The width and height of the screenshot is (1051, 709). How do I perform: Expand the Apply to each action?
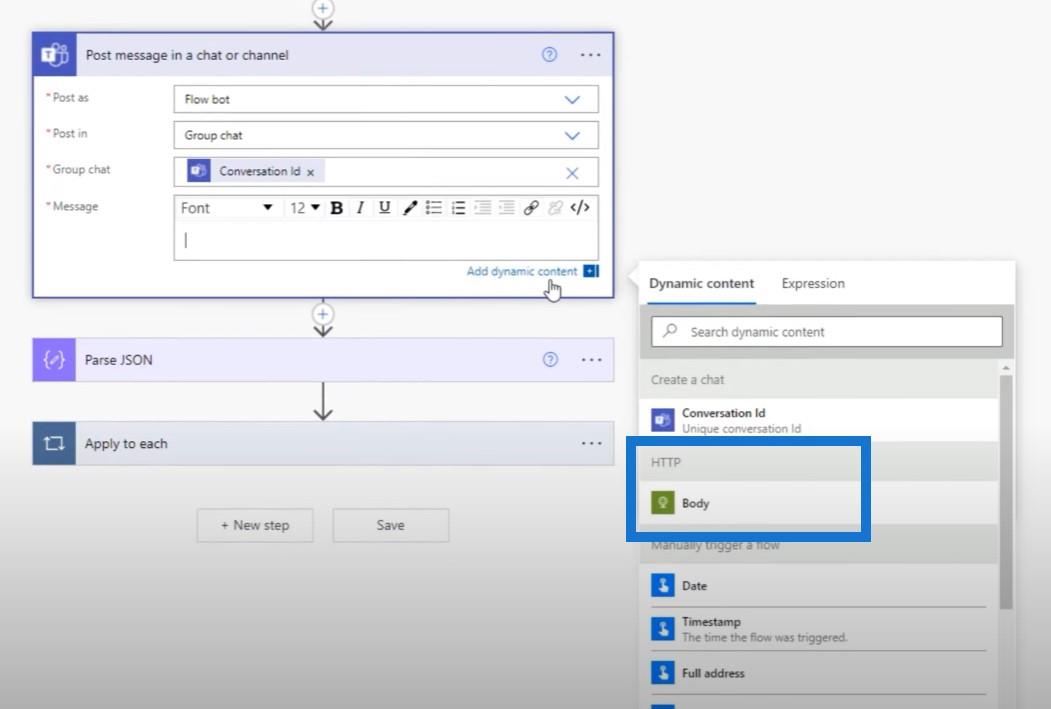pyautogui.click(x=323, y=444)
